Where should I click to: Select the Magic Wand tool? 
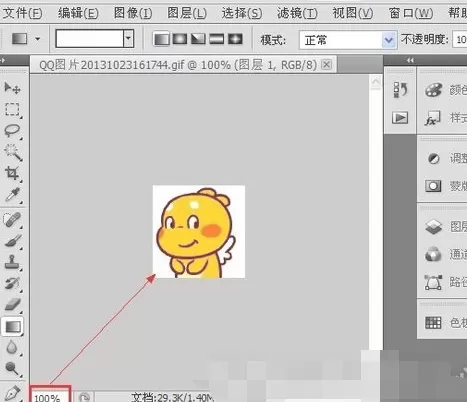13,152
